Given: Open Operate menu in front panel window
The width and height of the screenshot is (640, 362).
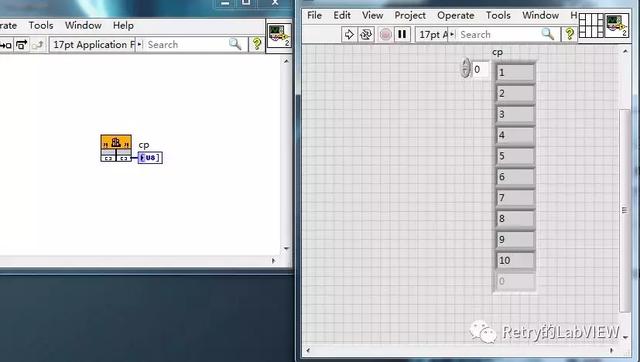Looking at the screenshot, I should pyautogui.click(x=456, y=16).
